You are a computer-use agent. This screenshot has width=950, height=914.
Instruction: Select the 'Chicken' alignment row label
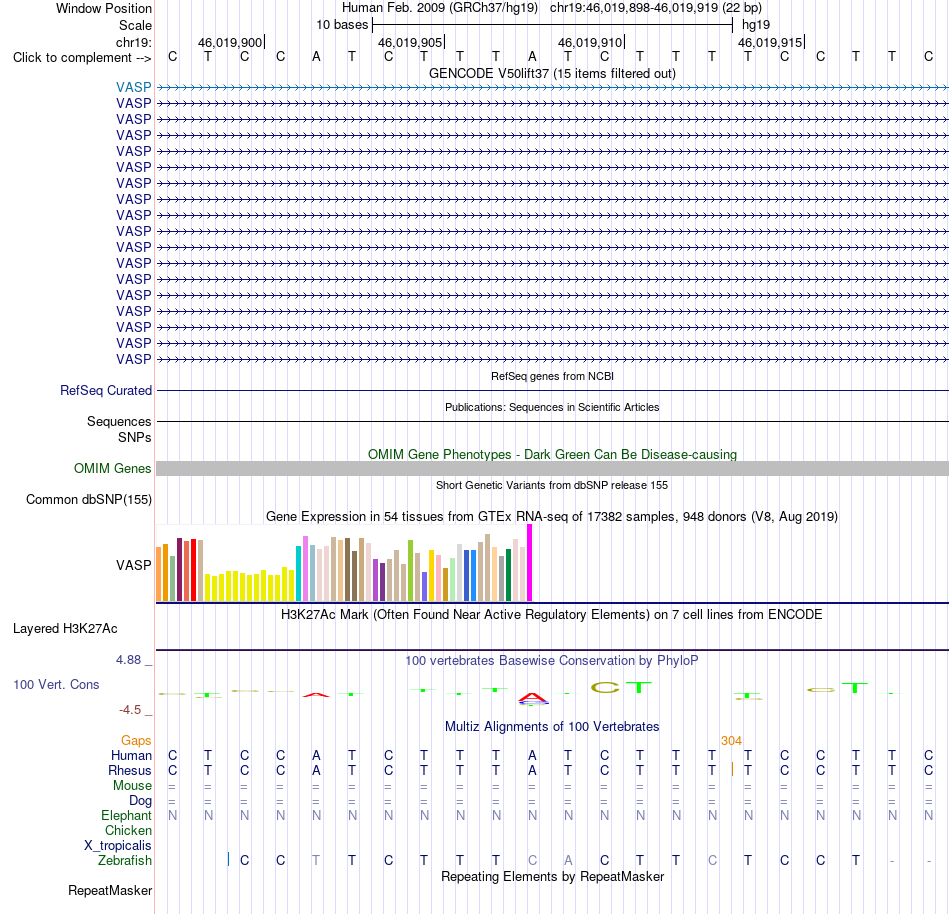point(128,830)
